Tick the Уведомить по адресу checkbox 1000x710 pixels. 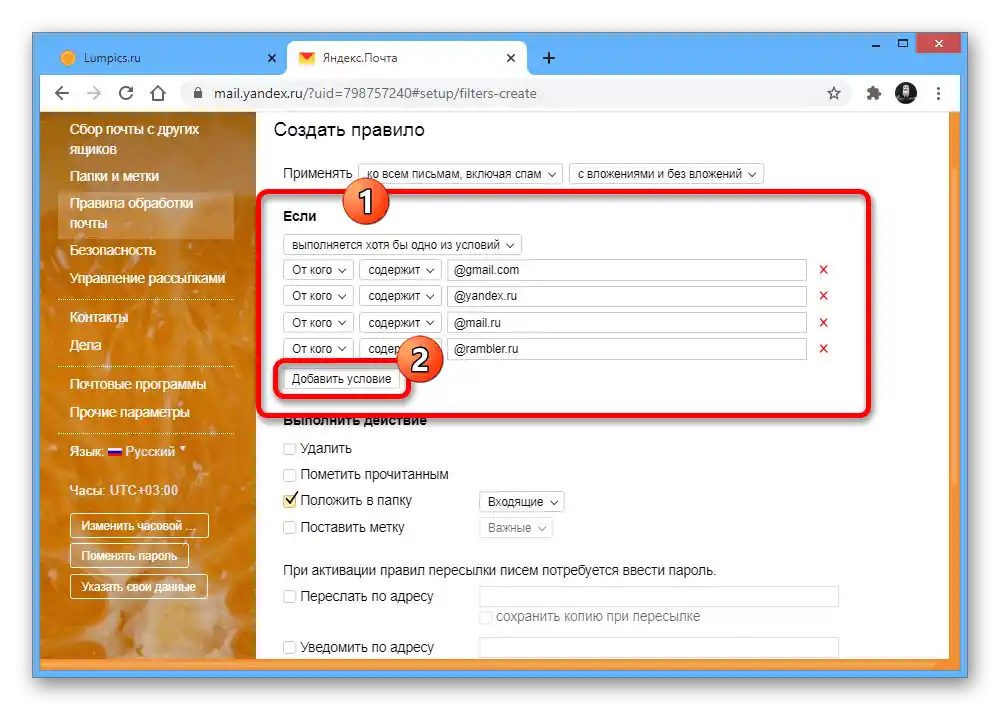pos(290,647)
